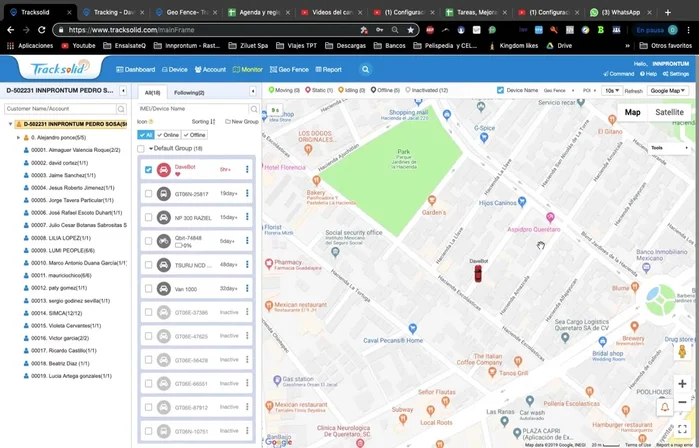The width and height of the screenshot is (699, 448).
Task: Open the 10s refresh interval dropdown
Action: tap(611, 90)
